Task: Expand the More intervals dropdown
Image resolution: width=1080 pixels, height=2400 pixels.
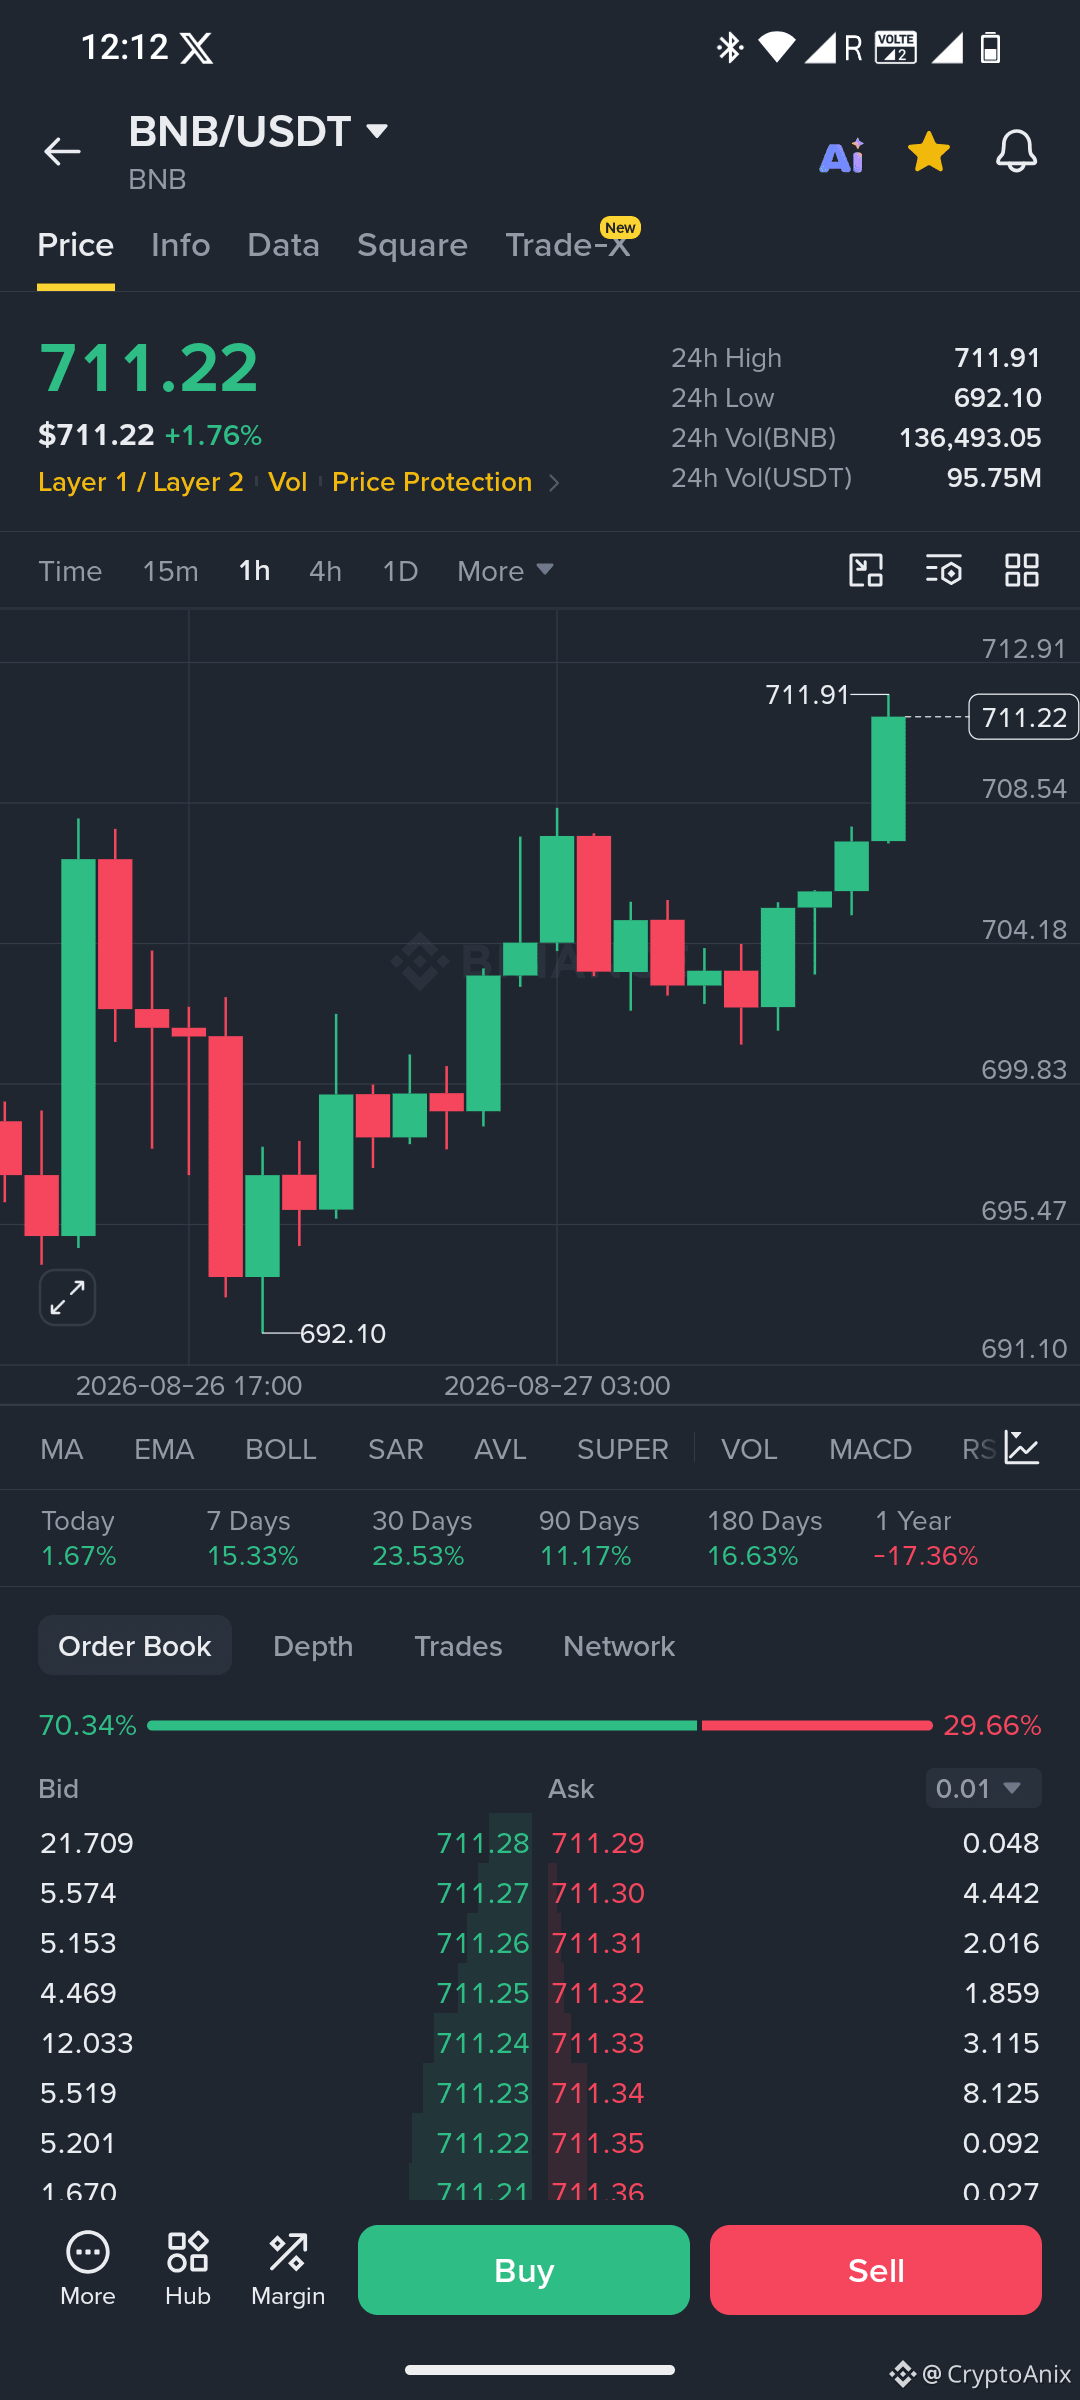Action: pos(505,571)
